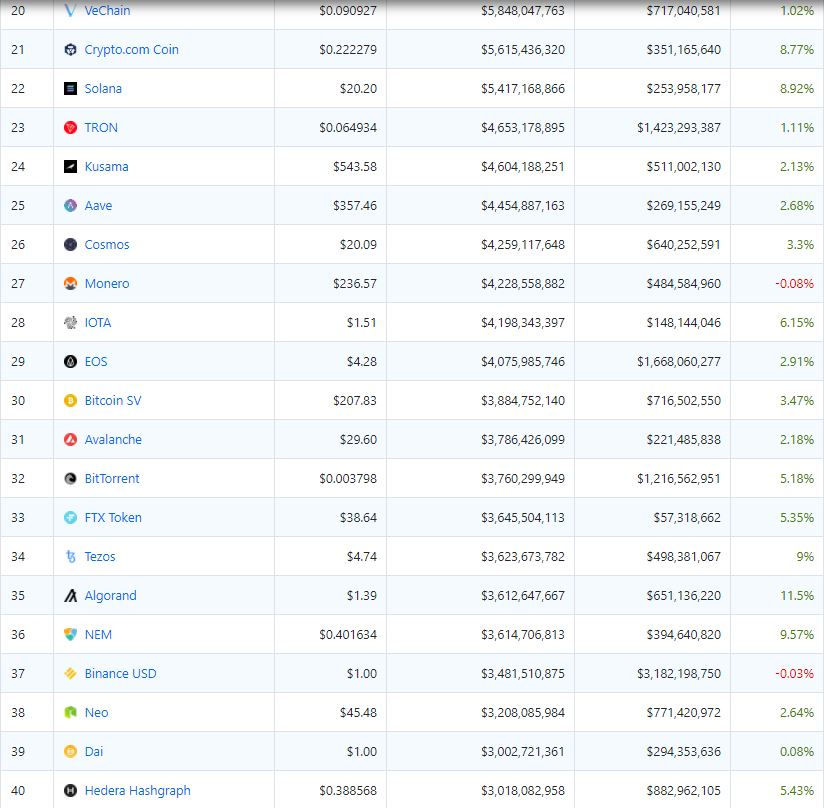This screenshot has width=824, height=808.
Task: Select Dai market cap $3,002,721,361
Action: 523,751
